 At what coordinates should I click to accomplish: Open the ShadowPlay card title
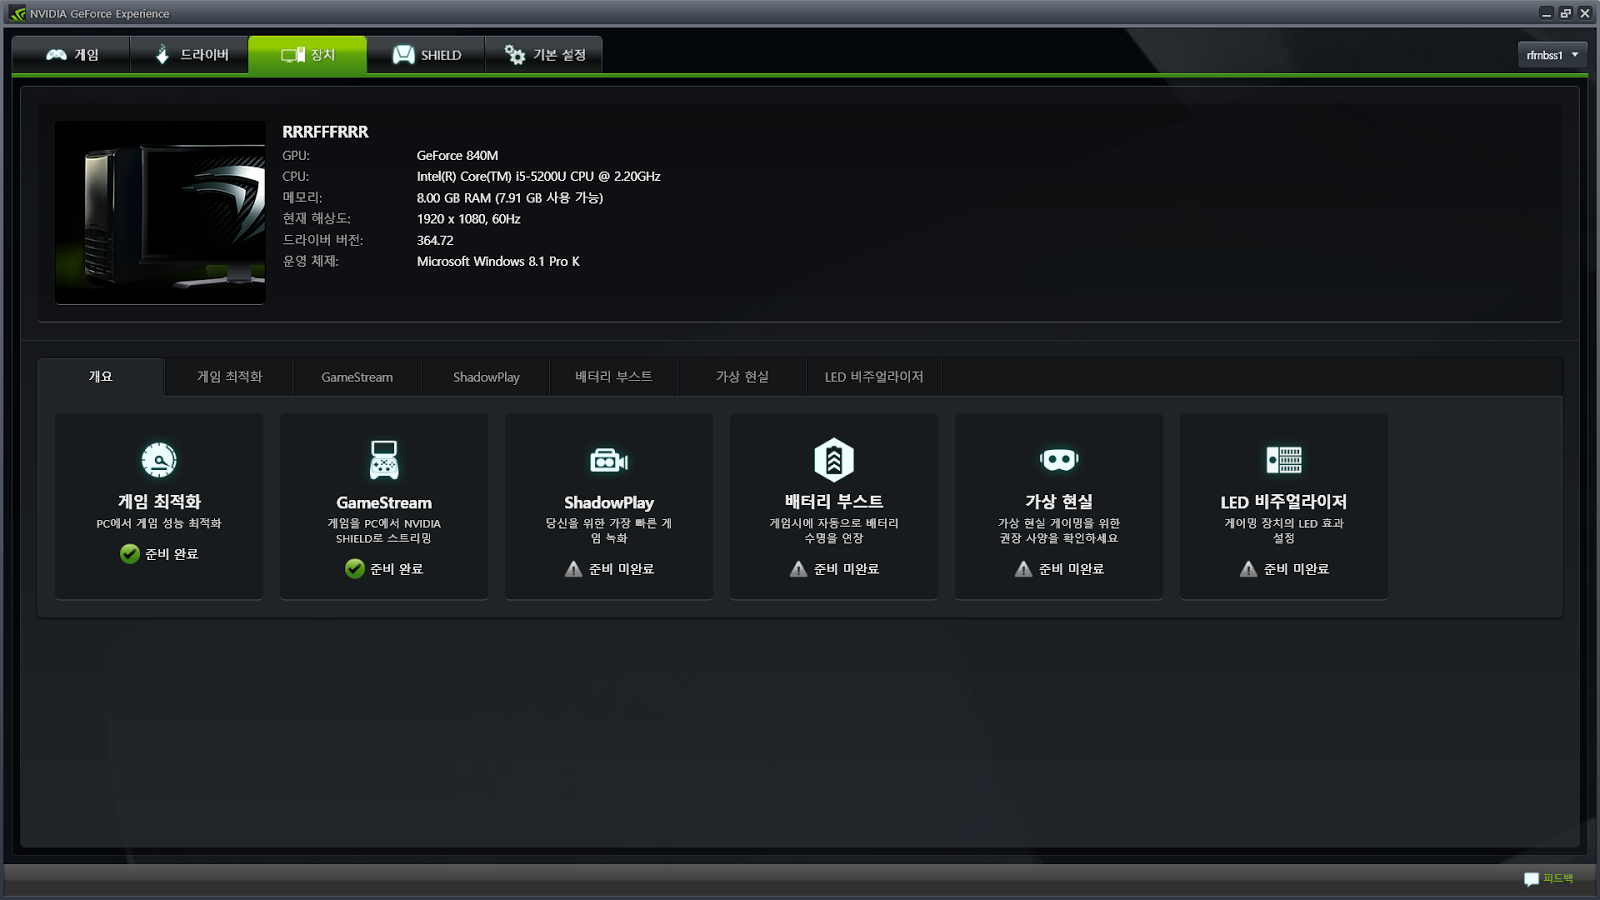click(609, 503)
